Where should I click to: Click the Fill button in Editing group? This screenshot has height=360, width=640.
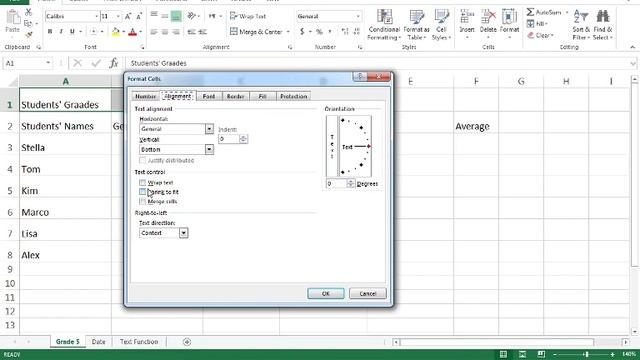[x=537, y=24]
